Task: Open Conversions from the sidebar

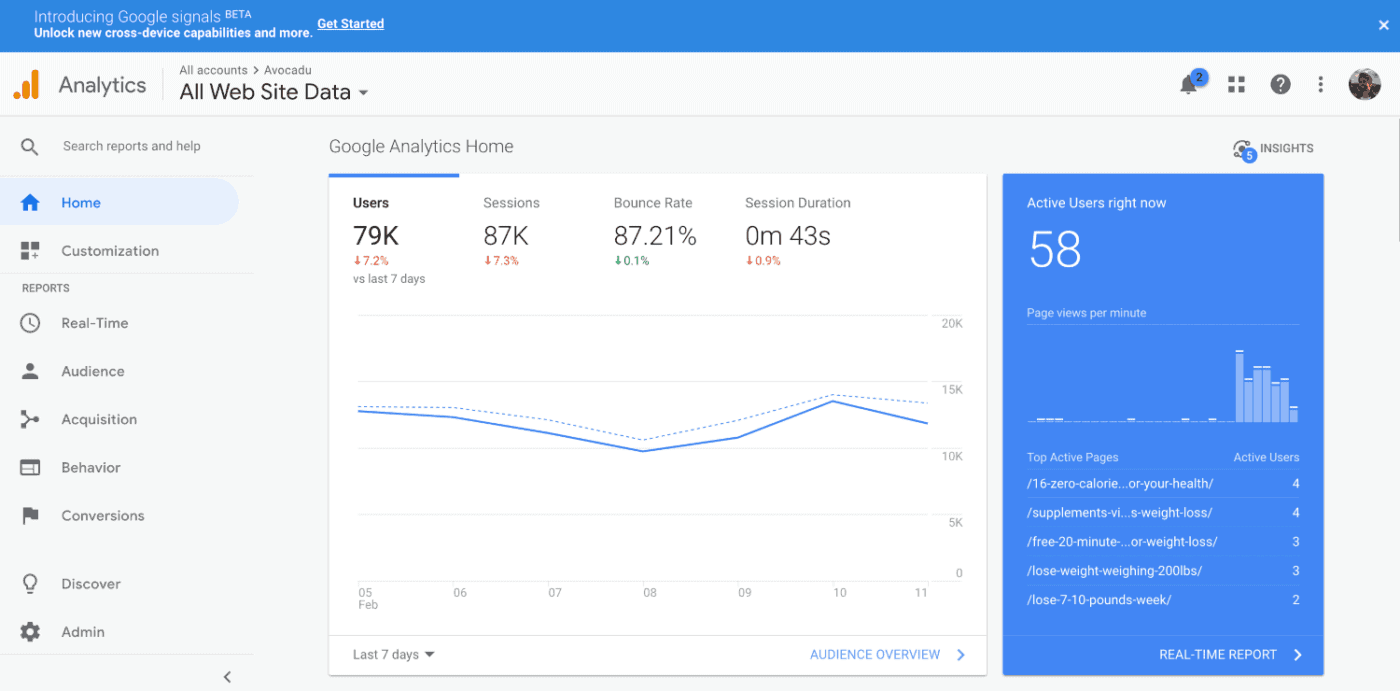Action: [103, 515]
